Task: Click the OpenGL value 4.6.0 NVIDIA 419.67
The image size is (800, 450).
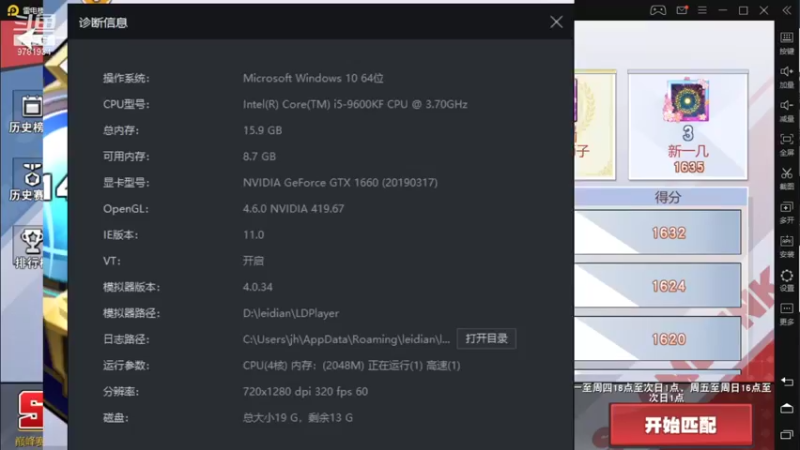Action: point(293,209)
